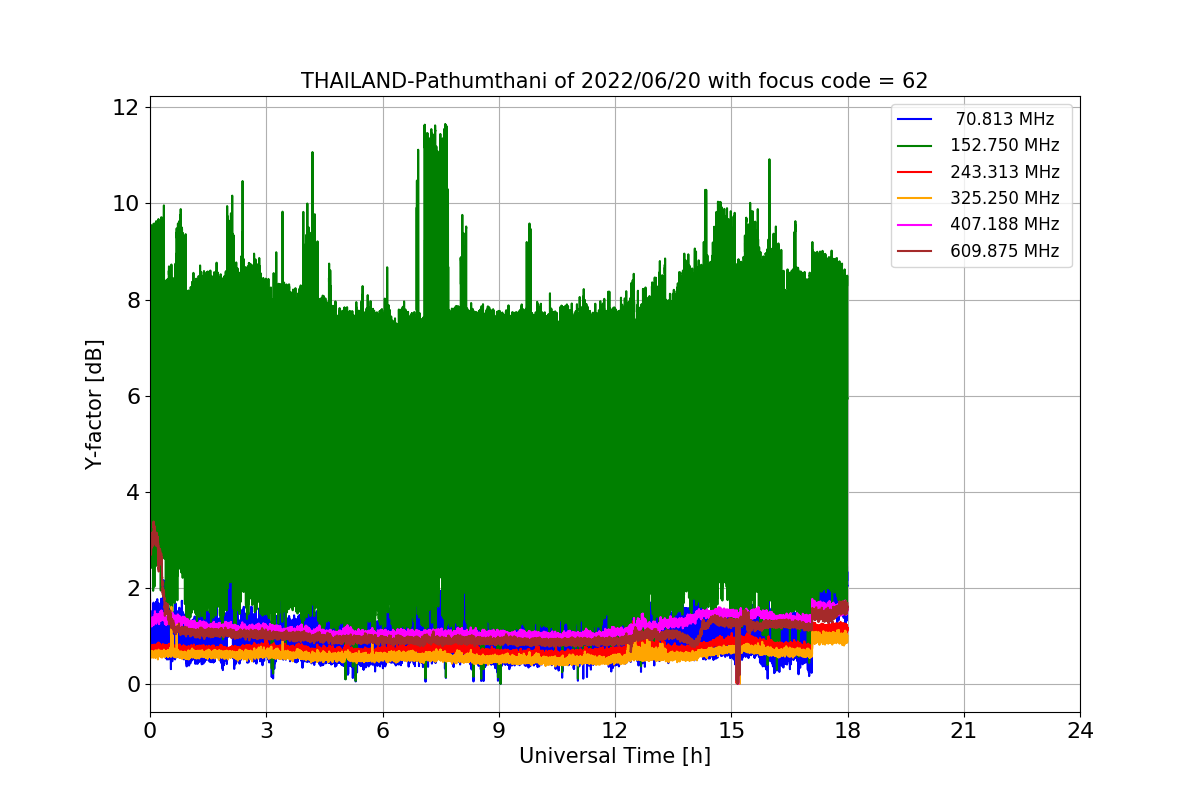Click the y-axis tick label 10

(x=125, y=204)
